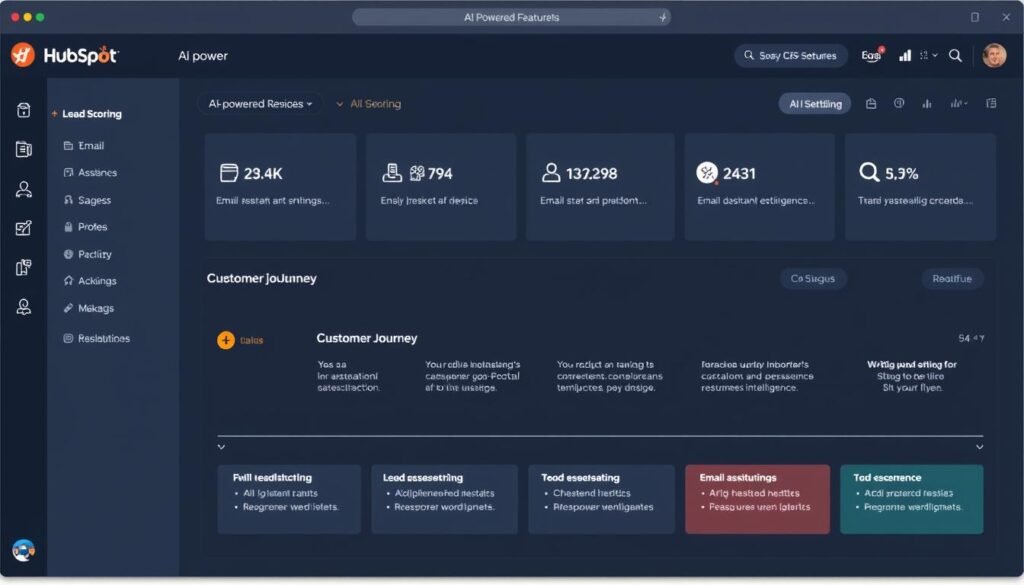
Task: Click the clipboard icon near All Settings
Action: [x=869, y=103]
